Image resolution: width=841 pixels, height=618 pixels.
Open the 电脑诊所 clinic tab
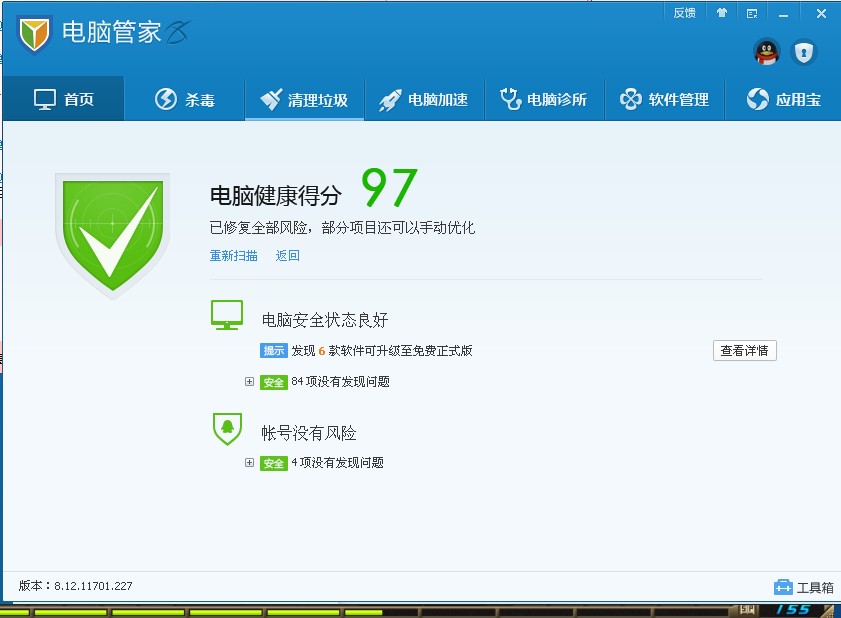(x=544, y=99)
